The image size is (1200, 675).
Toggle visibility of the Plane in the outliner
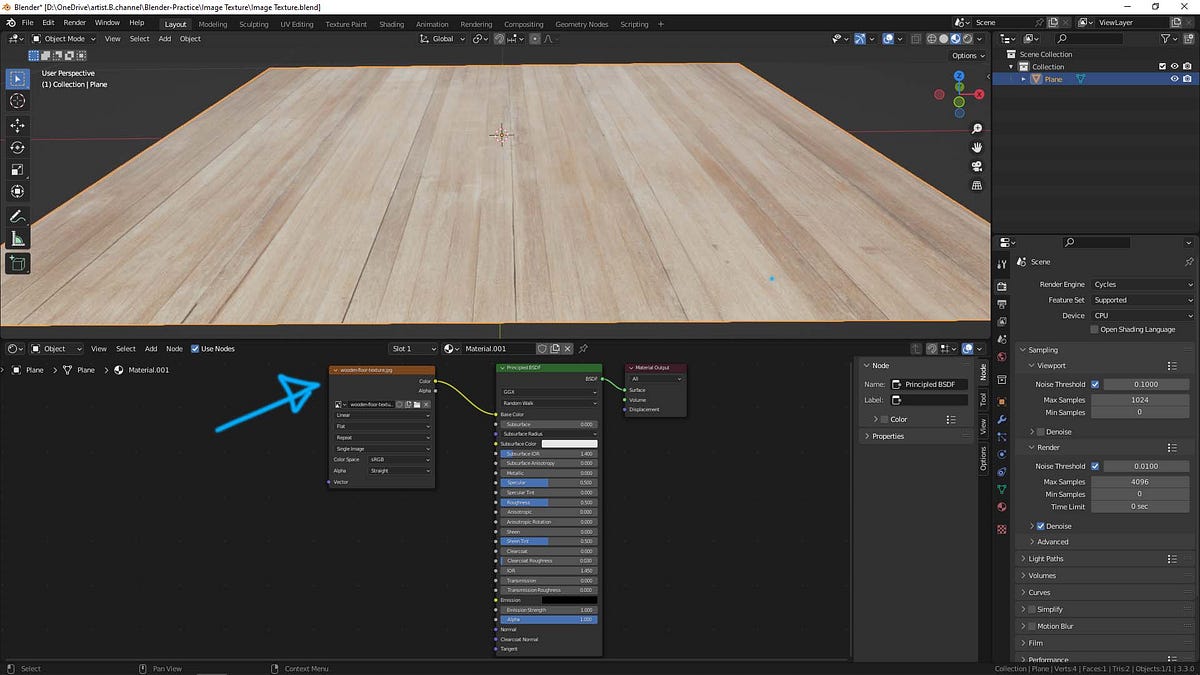click(1174, 78)
